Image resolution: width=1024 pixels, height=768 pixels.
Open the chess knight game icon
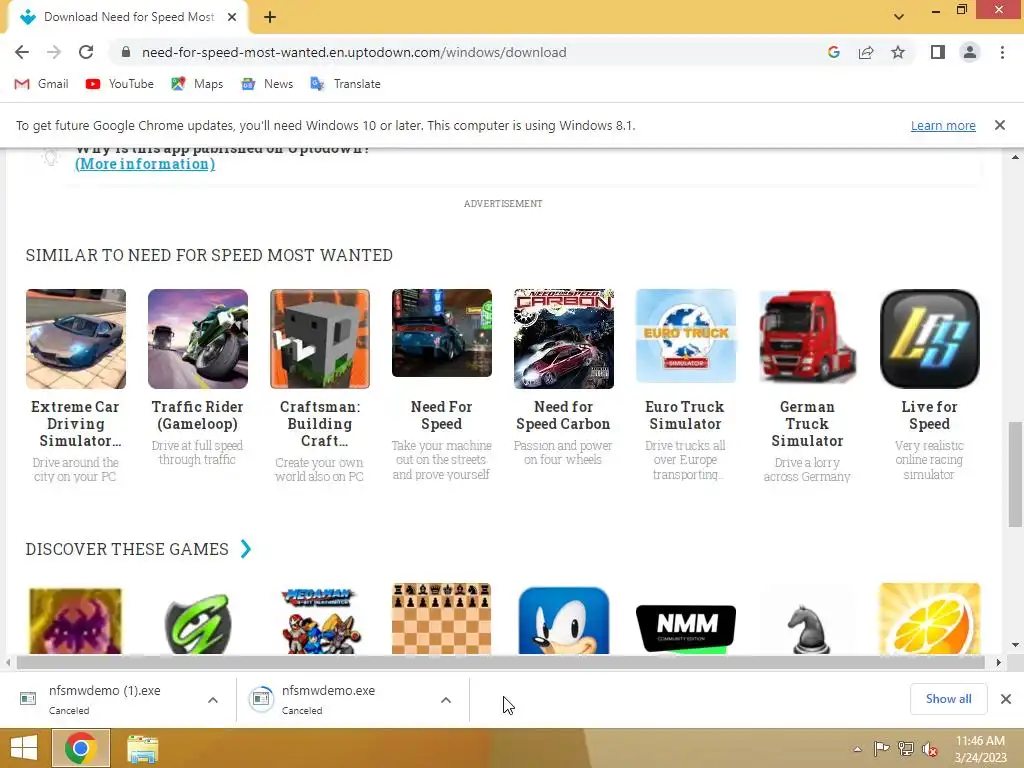point(807,628)
